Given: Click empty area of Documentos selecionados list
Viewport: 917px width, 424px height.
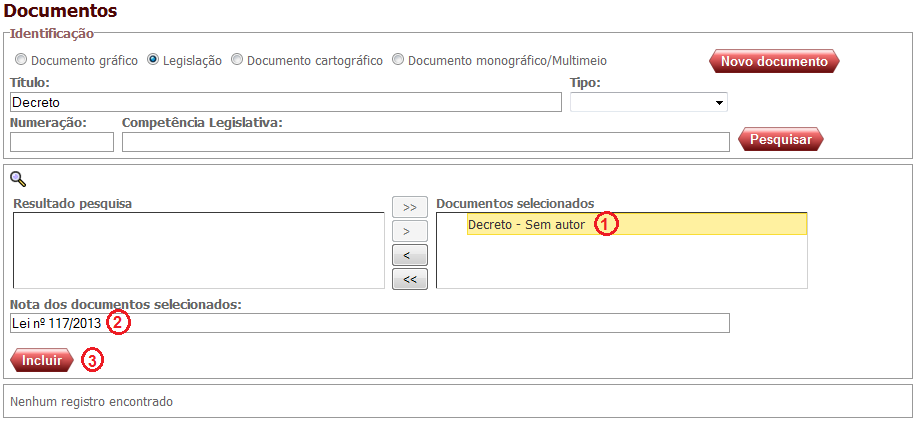Looking at the screenshot, I should pyautogui.click(x=622, y=263).
